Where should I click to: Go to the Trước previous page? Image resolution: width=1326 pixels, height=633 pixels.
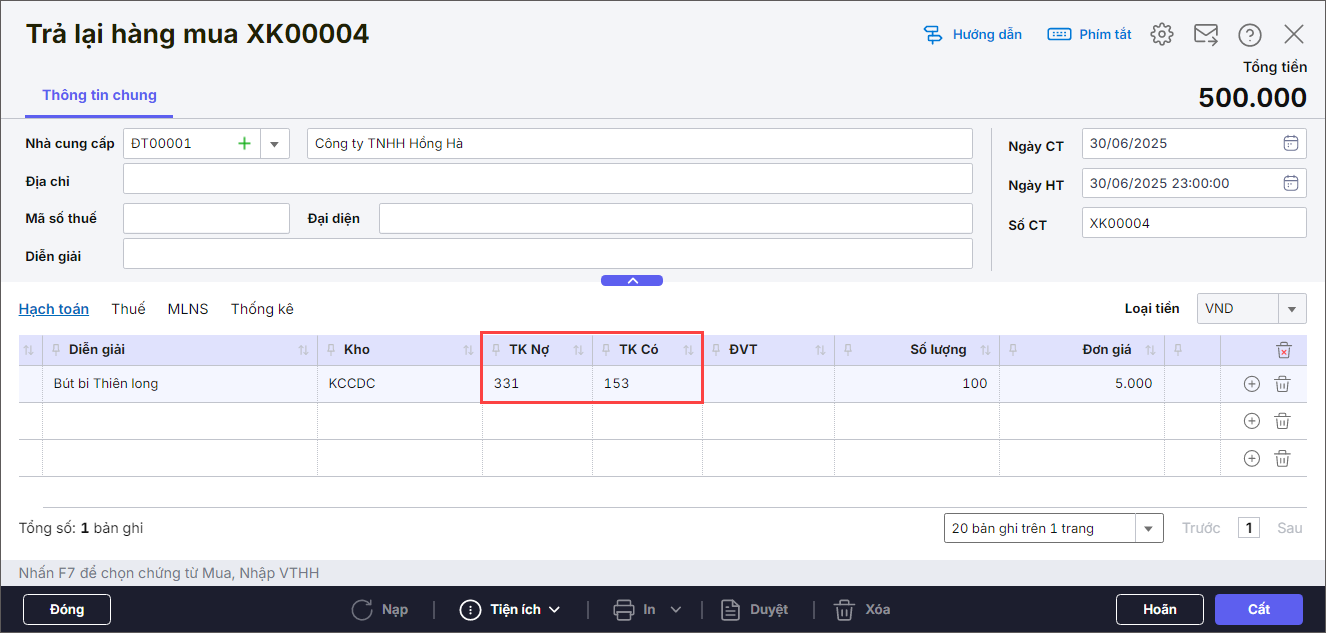[x=1201, y=528]
